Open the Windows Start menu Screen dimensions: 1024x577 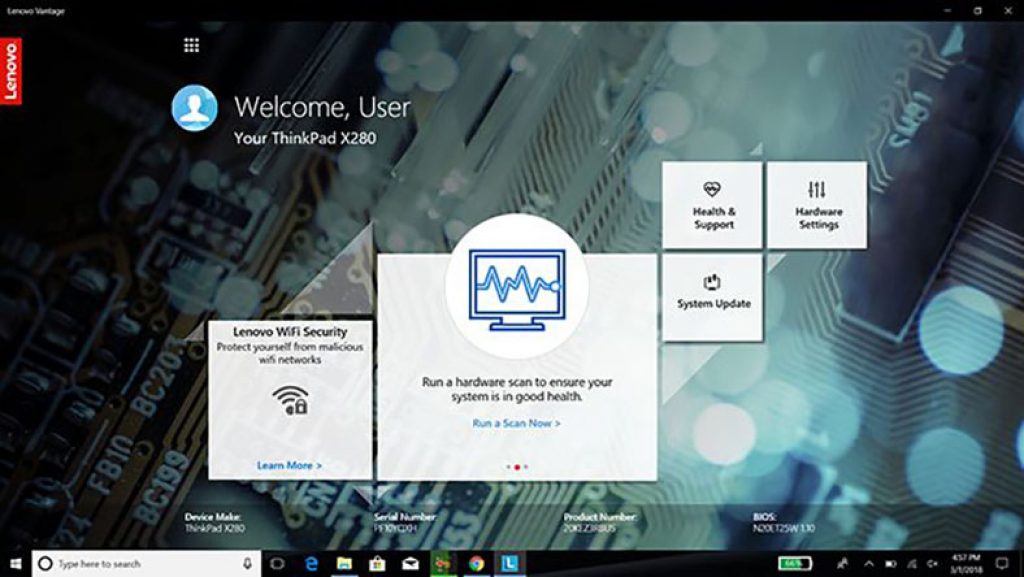pyautogui.click(x=16, y=563)
